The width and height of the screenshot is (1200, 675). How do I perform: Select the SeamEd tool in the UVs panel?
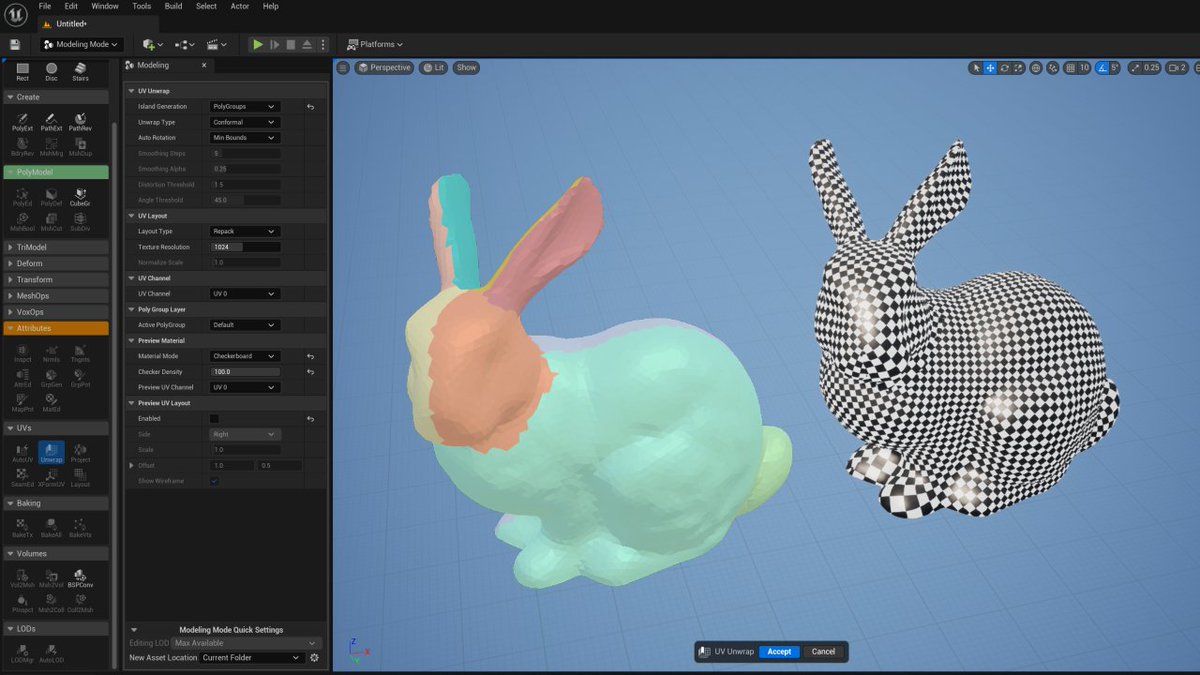click(20, 479)
